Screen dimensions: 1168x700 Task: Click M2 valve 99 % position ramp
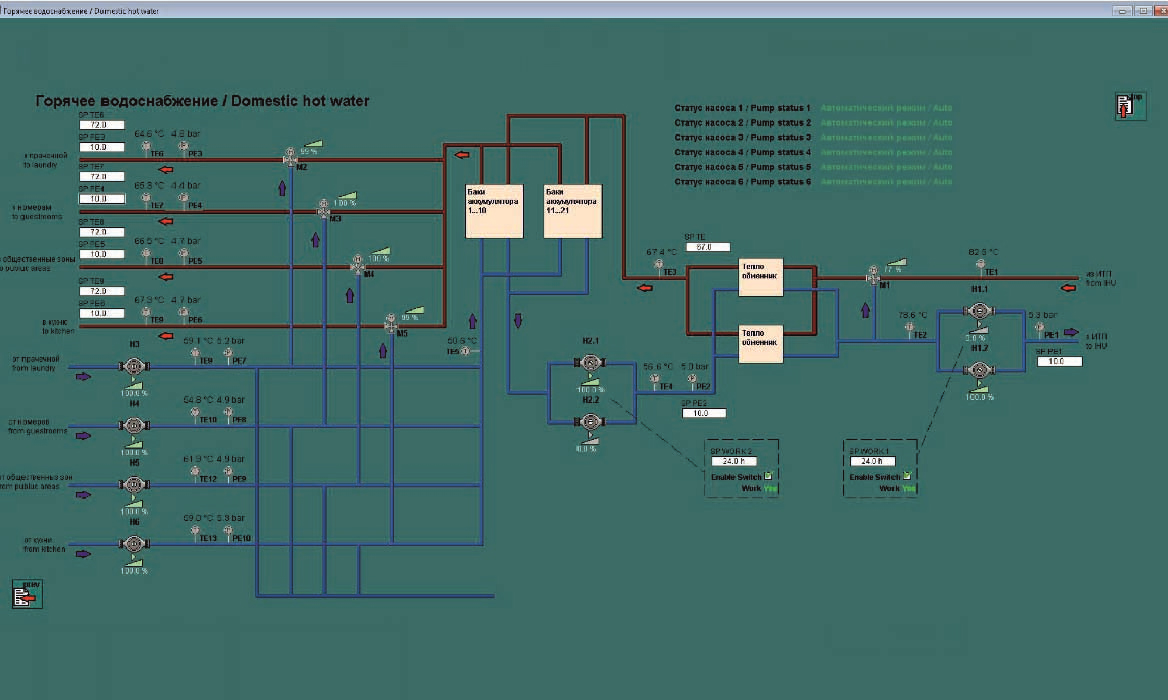313,144
